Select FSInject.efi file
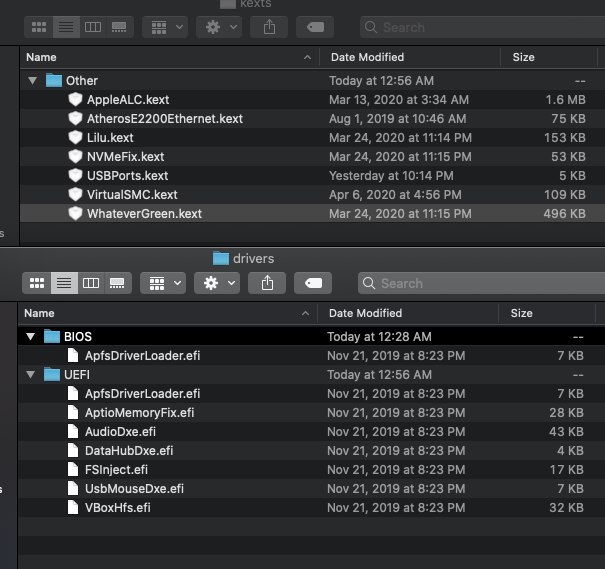Screen dimensions: 605x569 [x=311, y=469]
